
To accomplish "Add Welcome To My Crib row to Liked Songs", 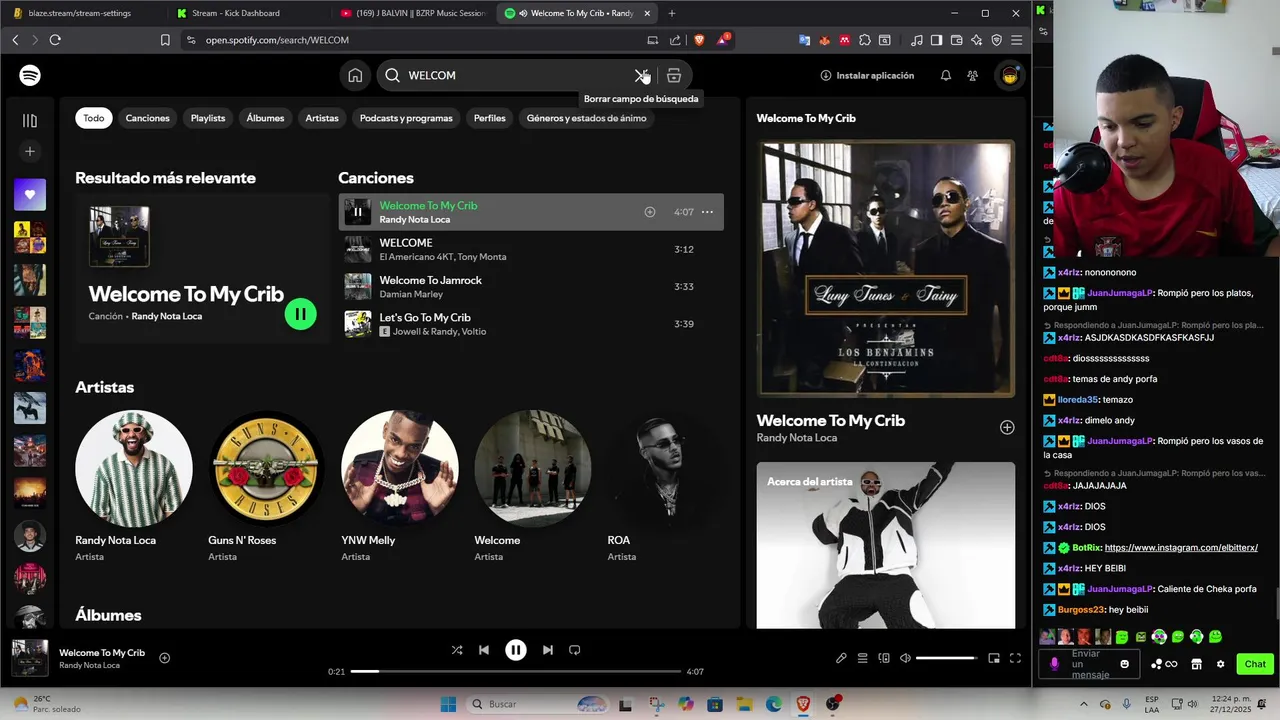I will pyautogui.click(x=650, y=212).
